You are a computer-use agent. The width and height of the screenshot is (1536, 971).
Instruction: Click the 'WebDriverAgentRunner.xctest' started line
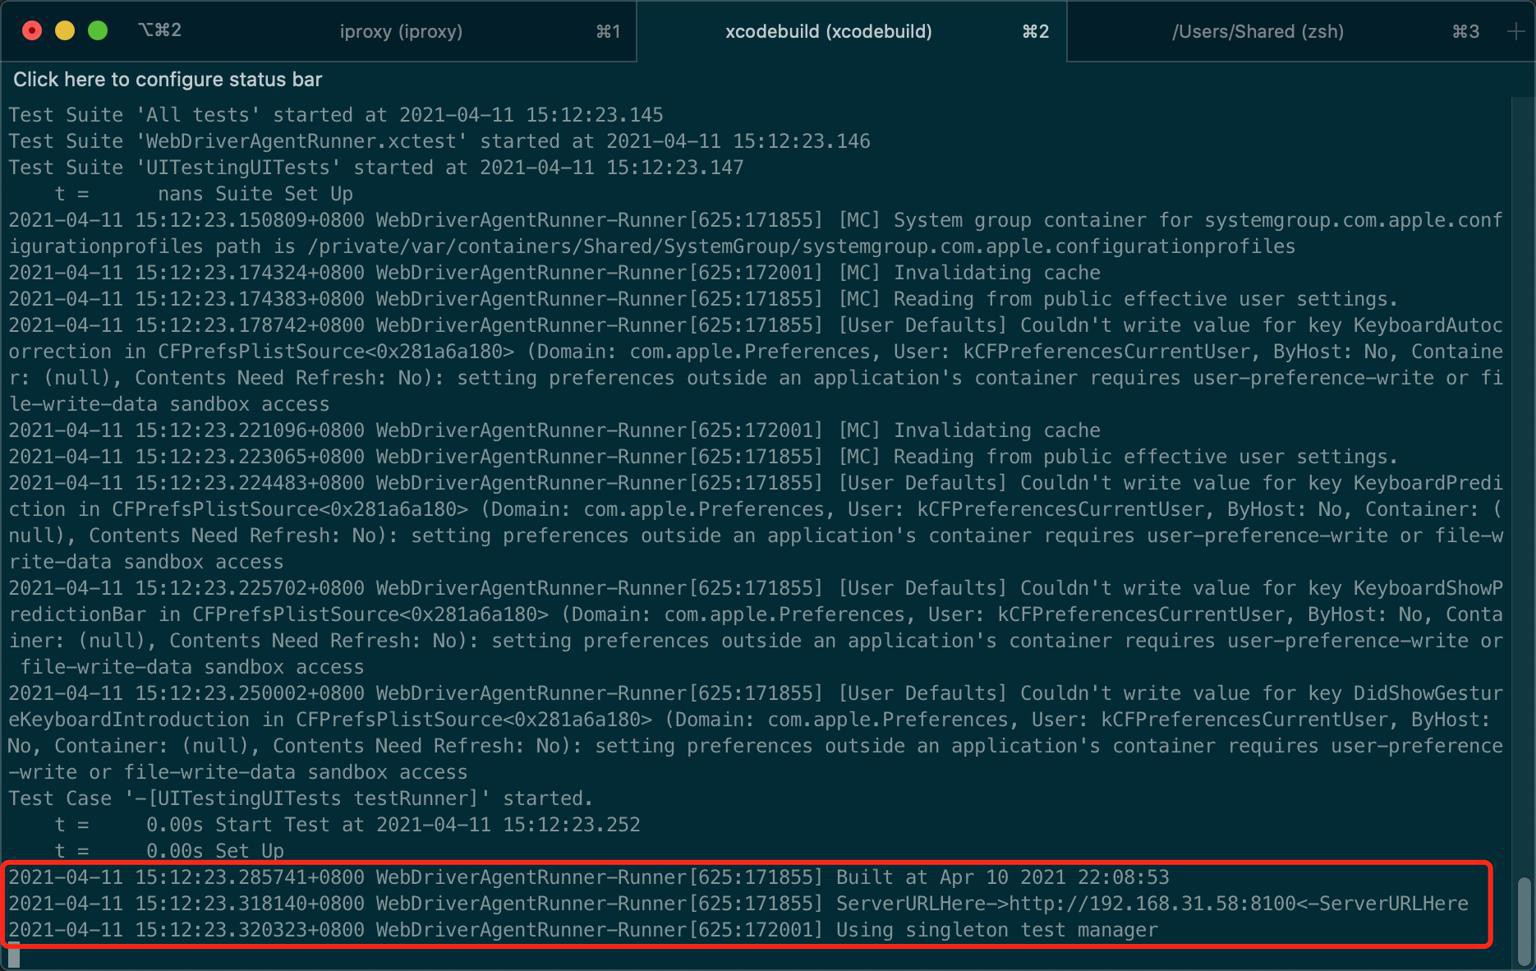pos(439,141)
